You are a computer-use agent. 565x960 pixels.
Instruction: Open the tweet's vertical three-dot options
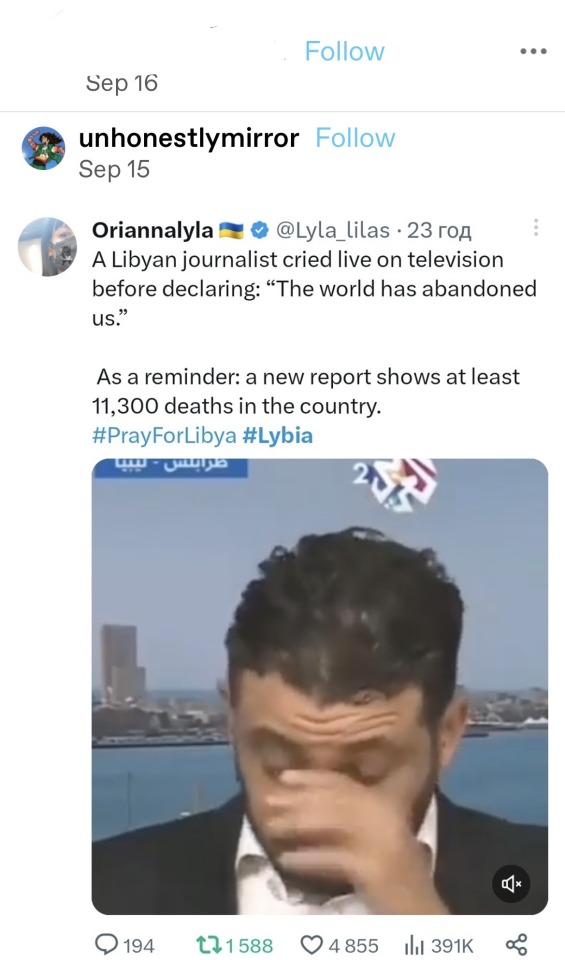click(536, 228)
